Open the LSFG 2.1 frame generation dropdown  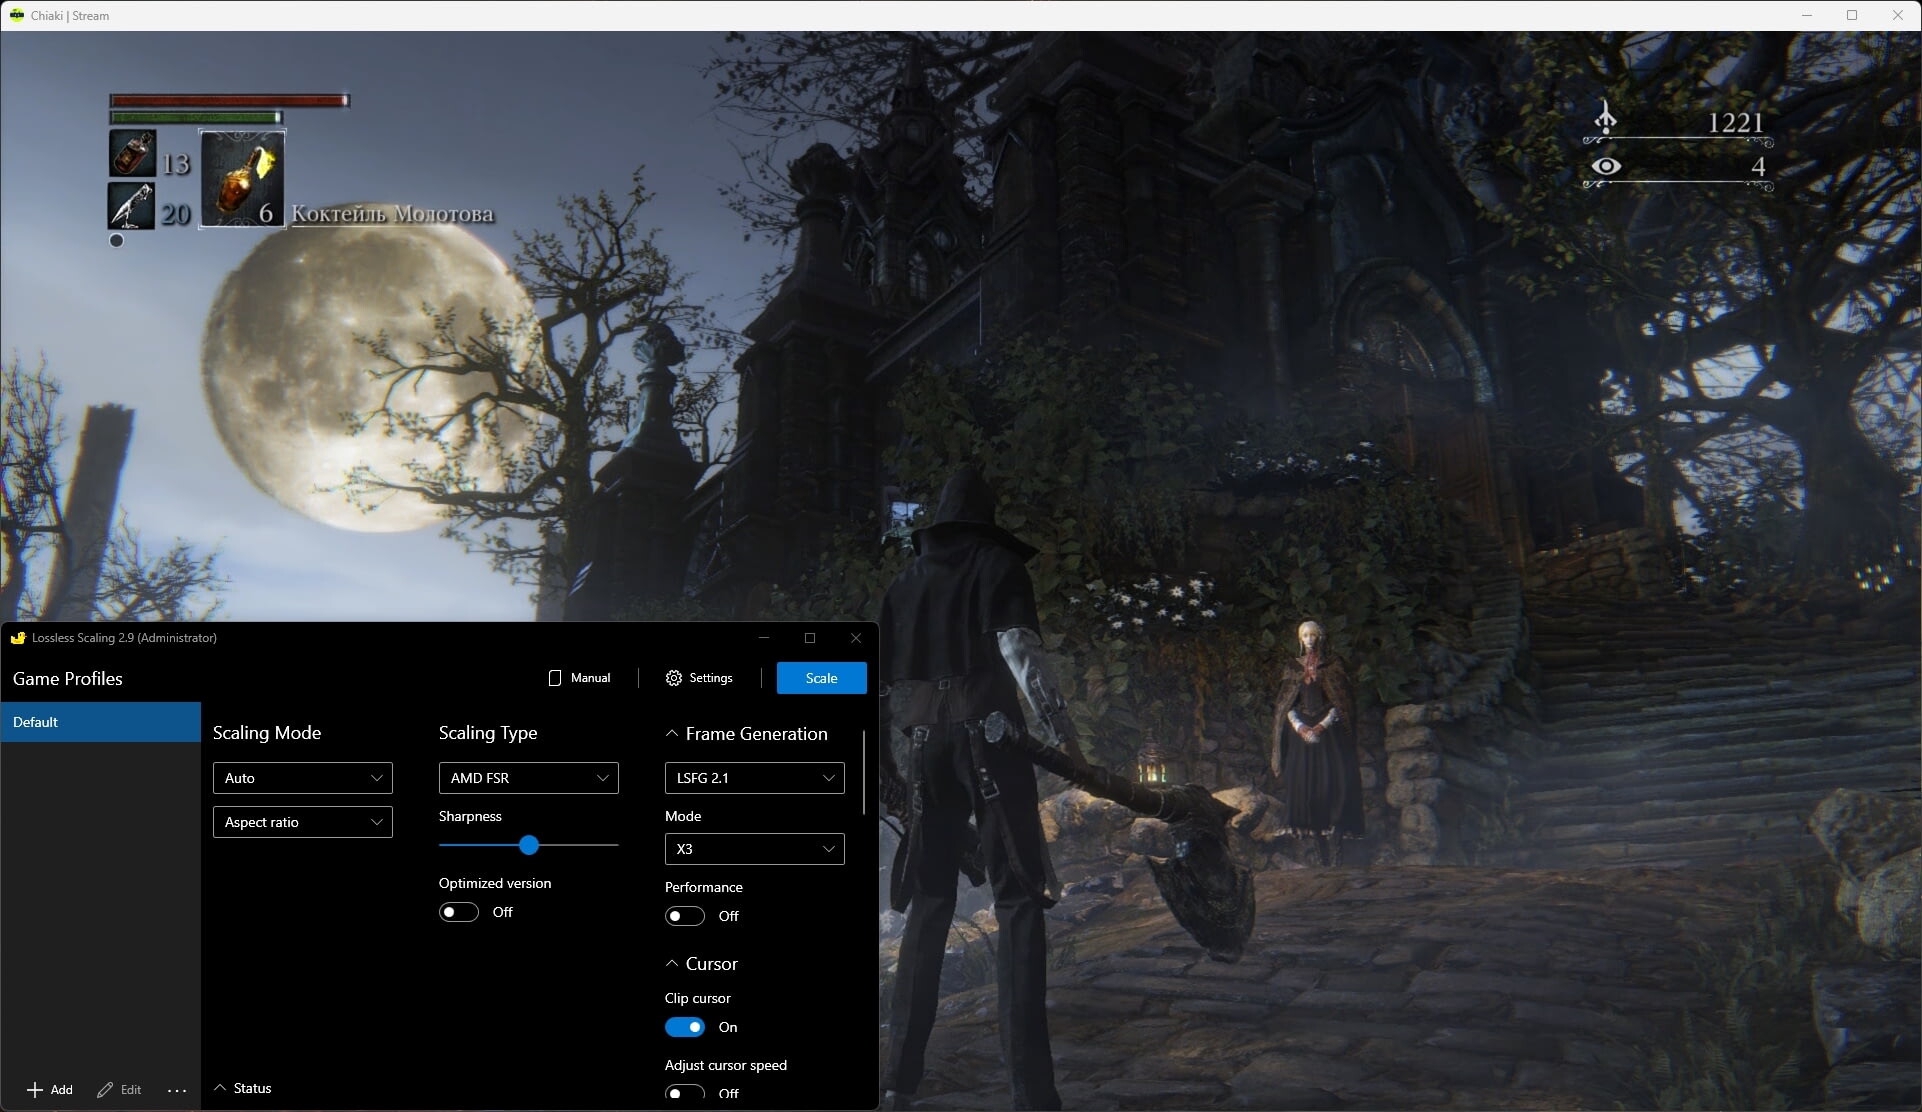[x=754, y=778]
